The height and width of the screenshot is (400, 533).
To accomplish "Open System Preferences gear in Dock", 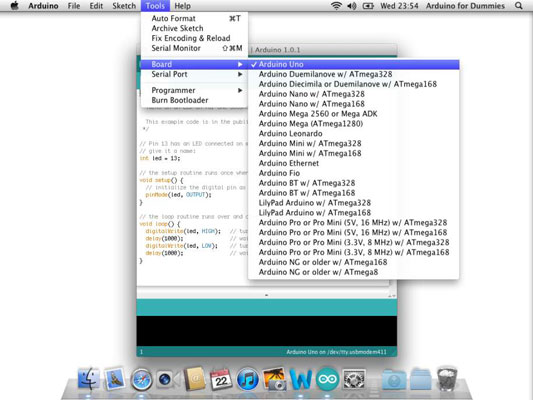I will (354, 379).
